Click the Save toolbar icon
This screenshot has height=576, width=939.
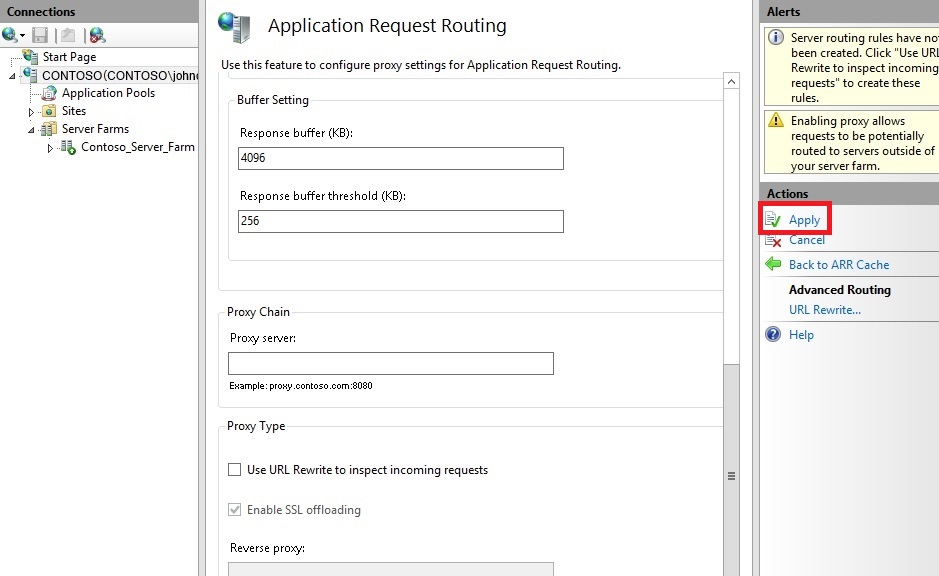pos(38,33)
